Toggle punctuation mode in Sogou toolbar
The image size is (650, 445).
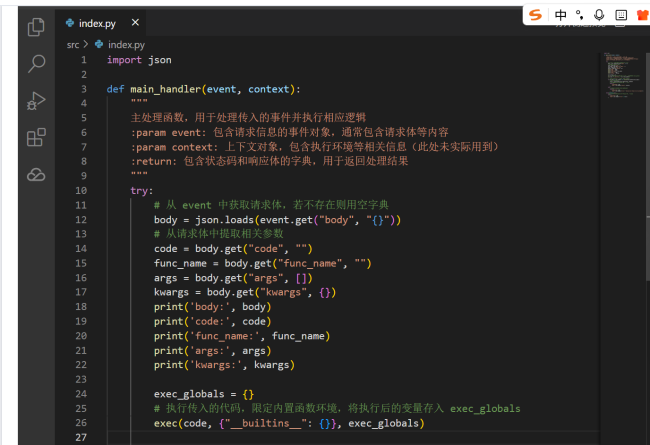pyautogui.click(x=580, y=15)
